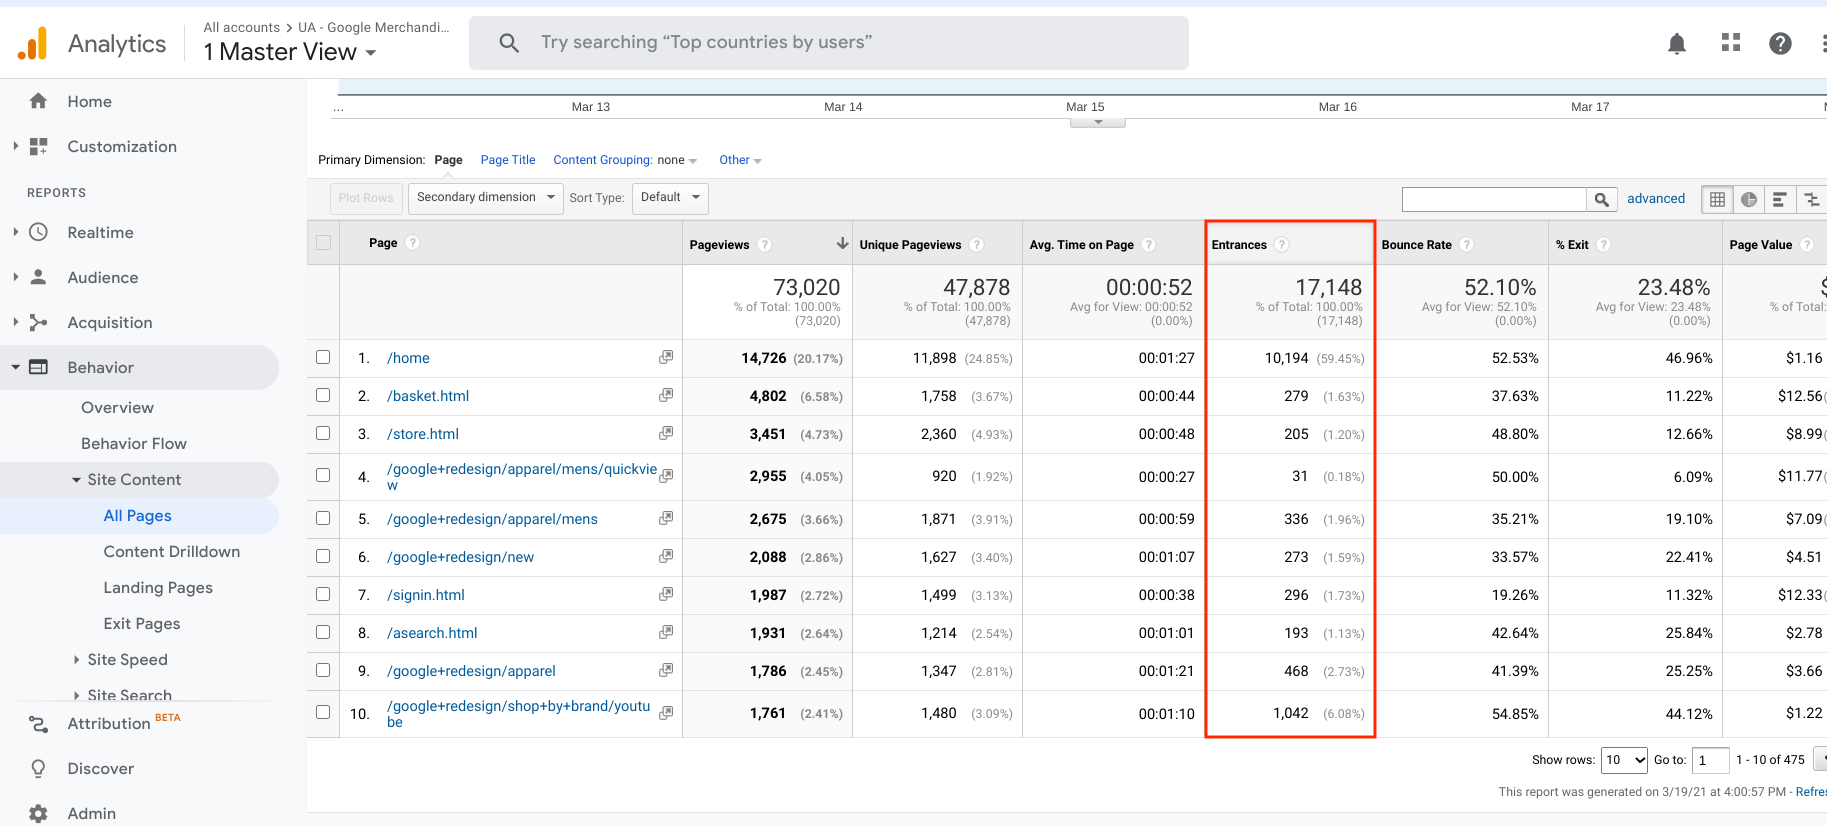Open the notifications bell
The image size is (1827, 825).
1677,43
